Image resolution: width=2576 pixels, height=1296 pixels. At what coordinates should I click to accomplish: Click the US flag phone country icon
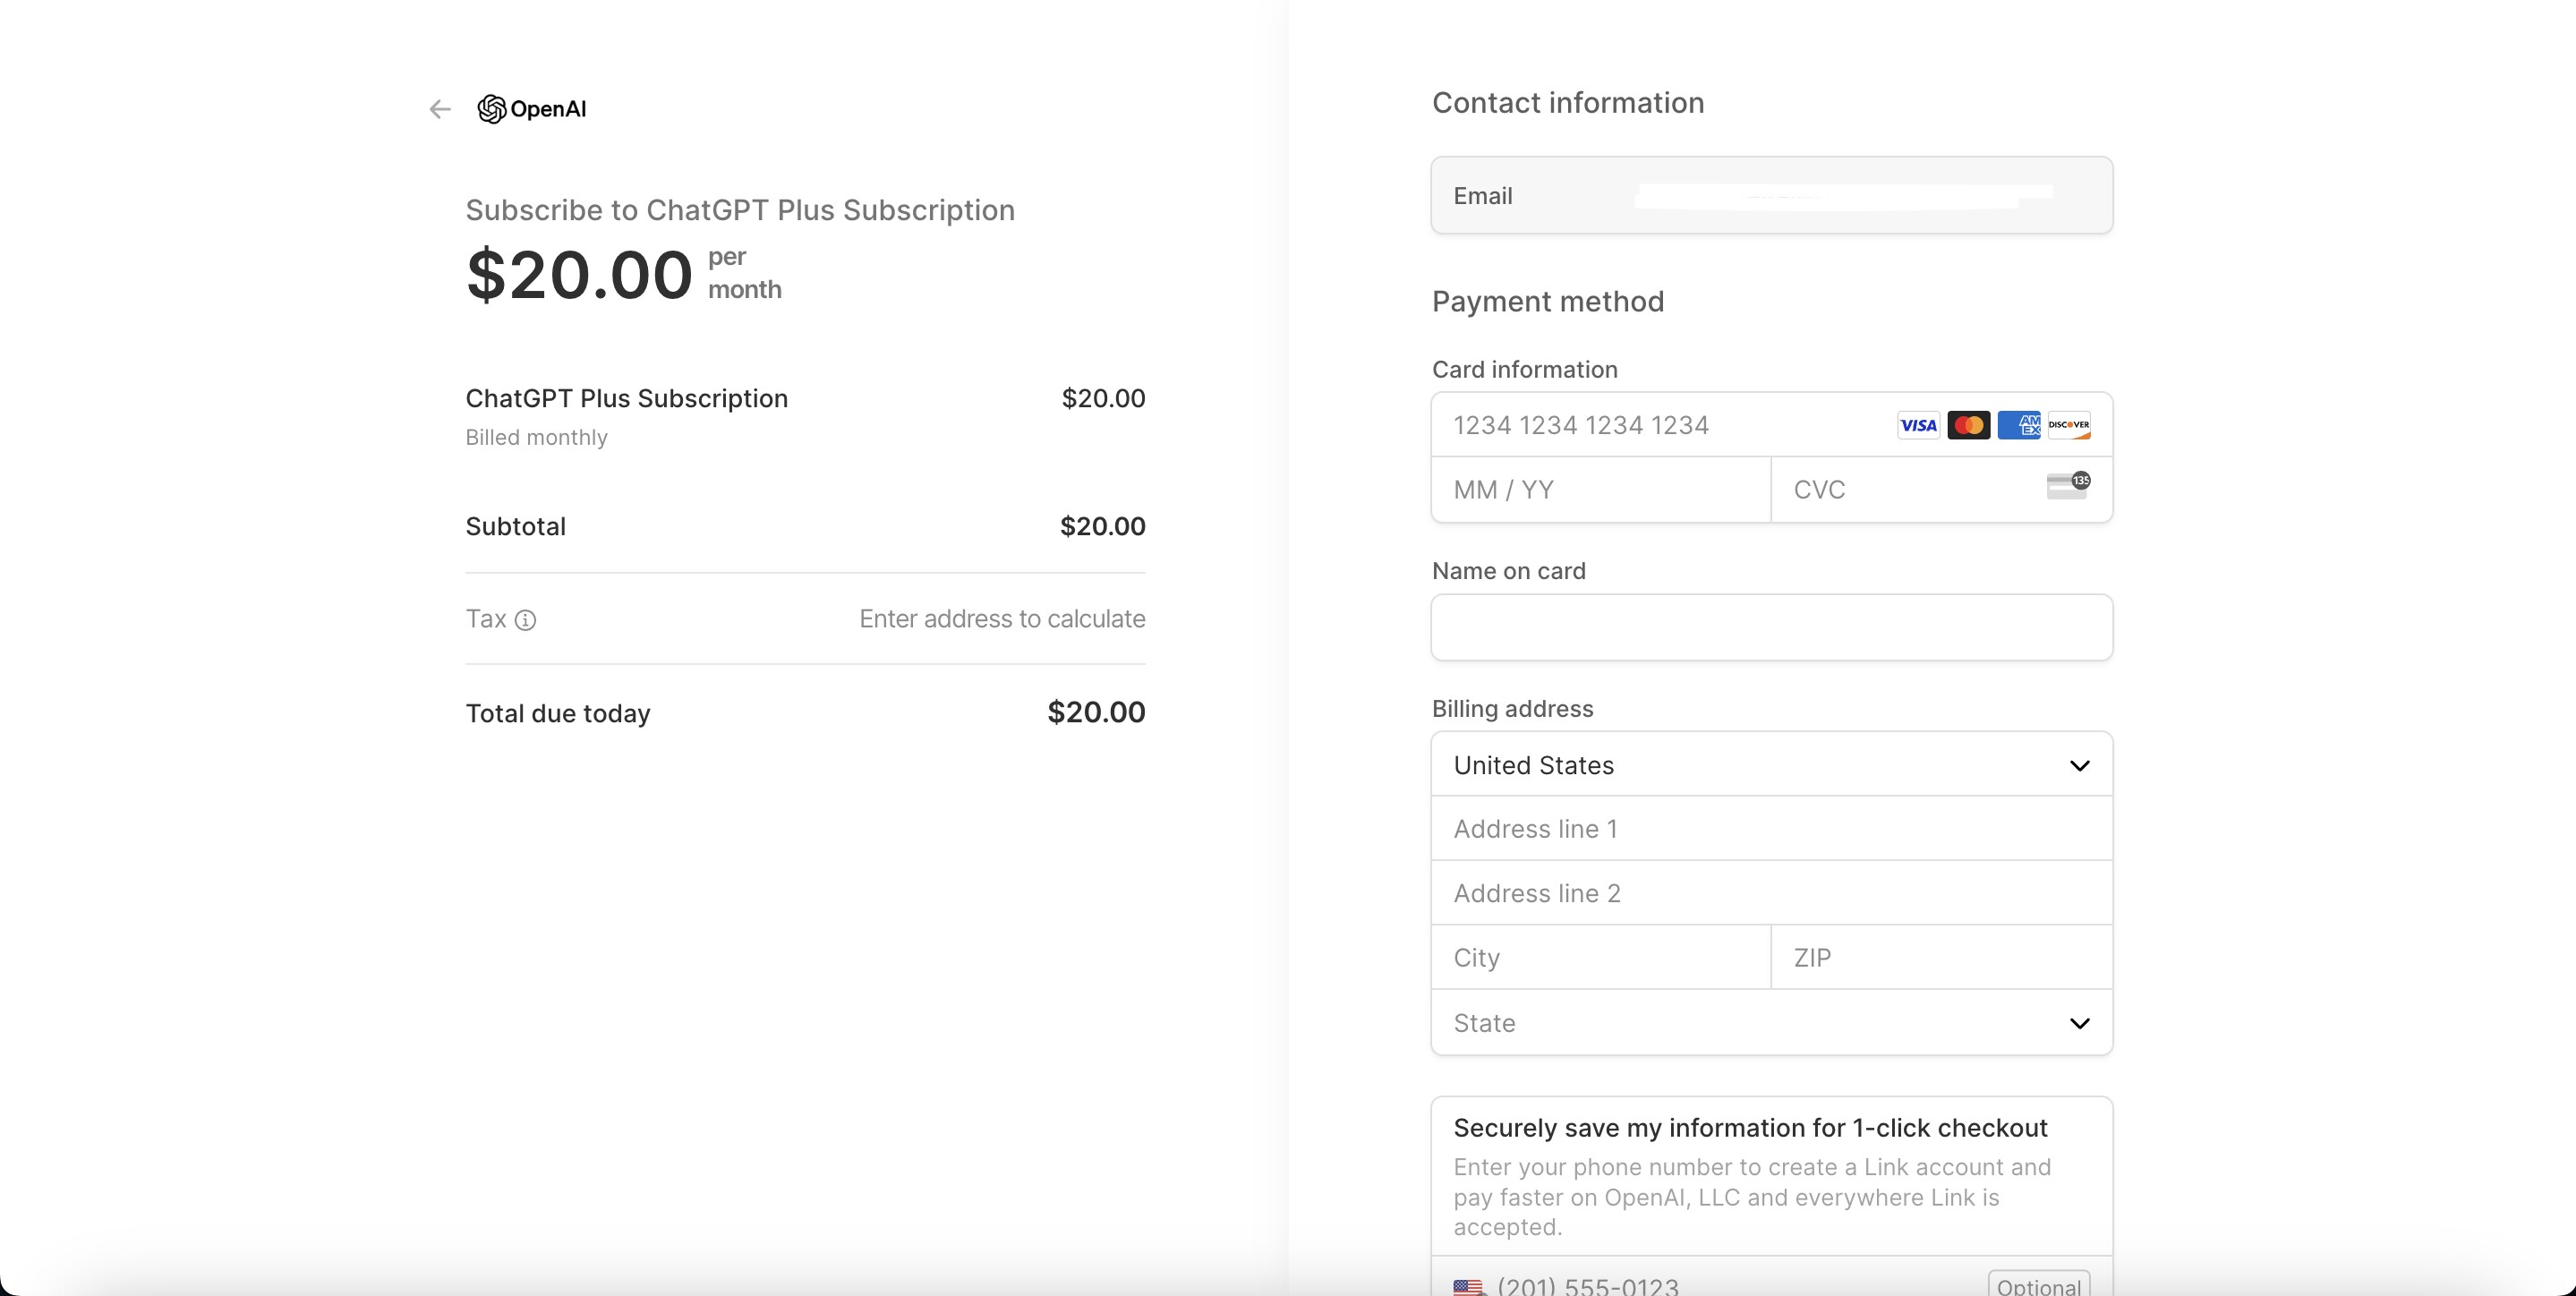[1468, 1286]
